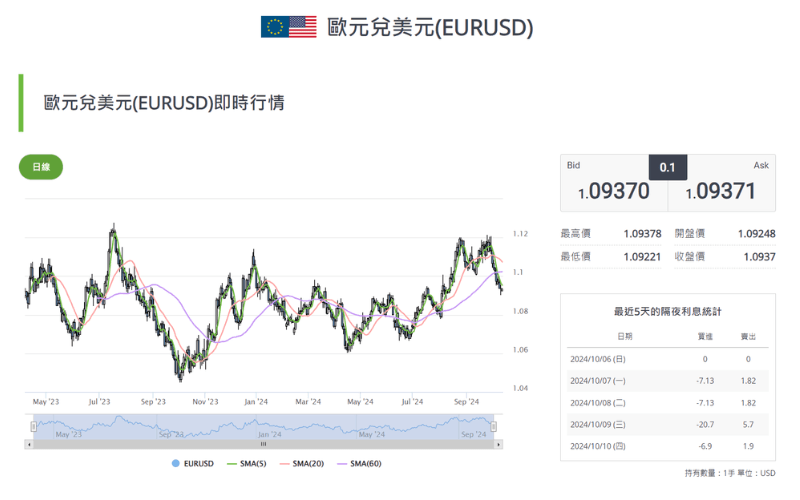Image resolution: width=800 pixels, height=500 pixels.
Task: Click the 買進 column header
Action: (x=705, y=337)
